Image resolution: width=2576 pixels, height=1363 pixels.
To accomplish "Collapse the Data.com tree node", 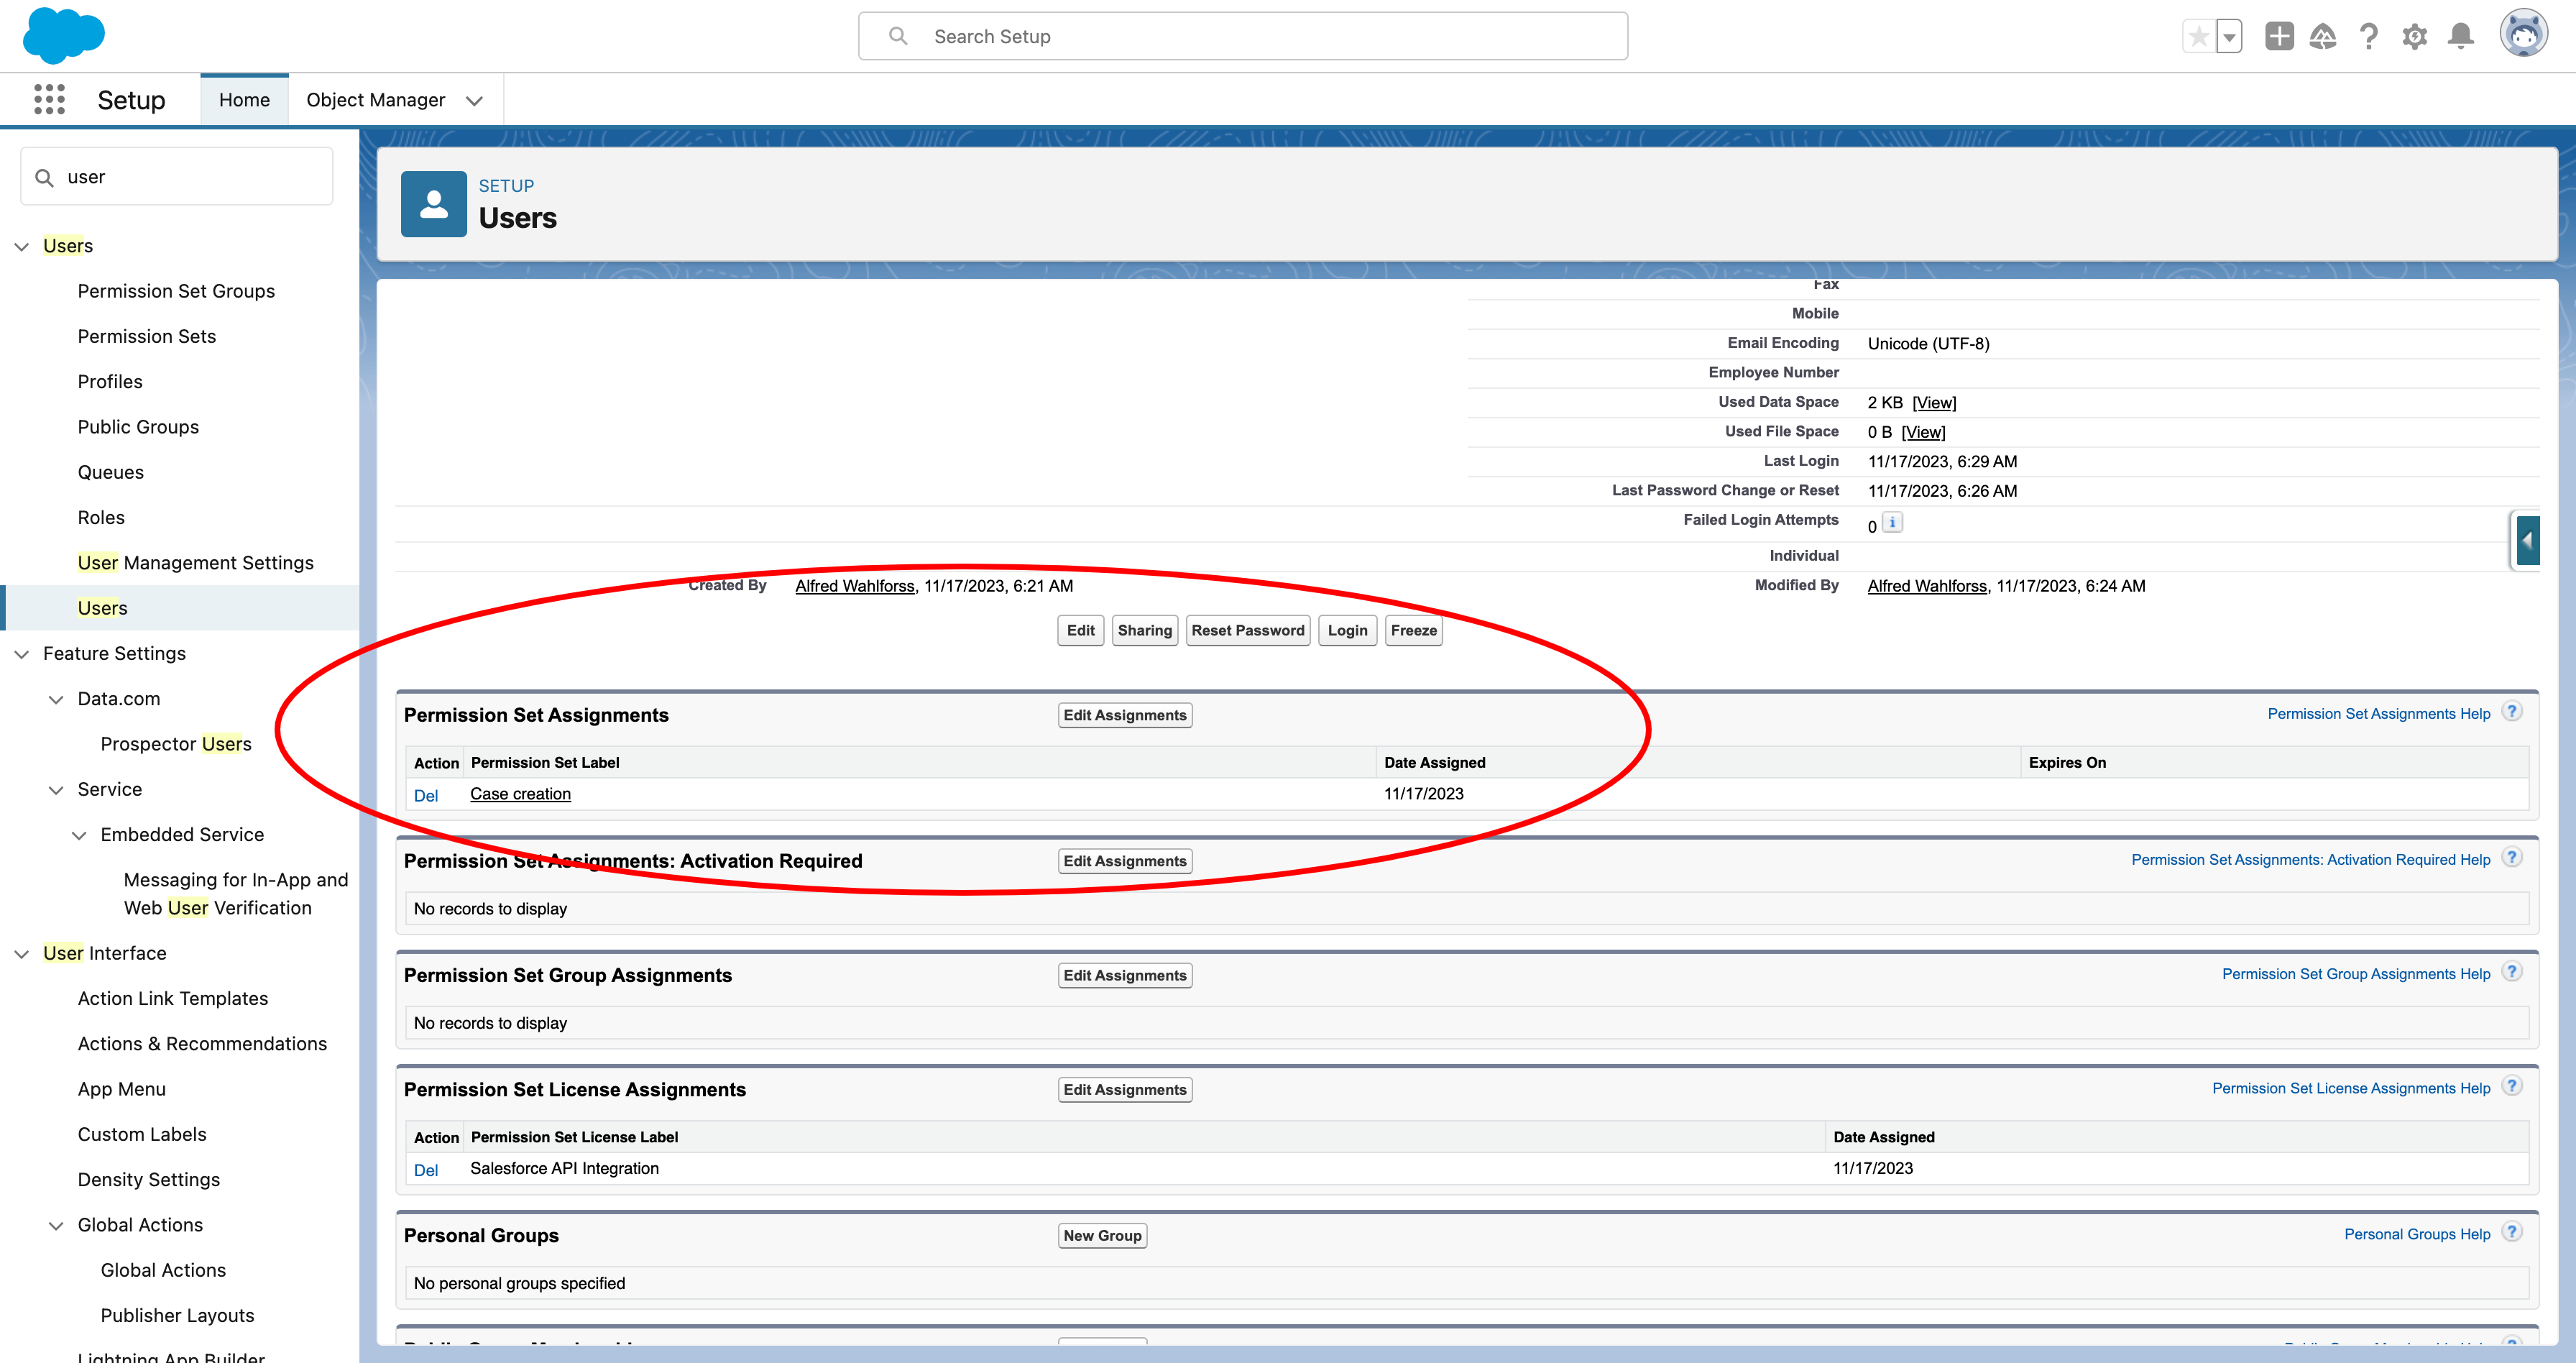I will coord(57,699).
